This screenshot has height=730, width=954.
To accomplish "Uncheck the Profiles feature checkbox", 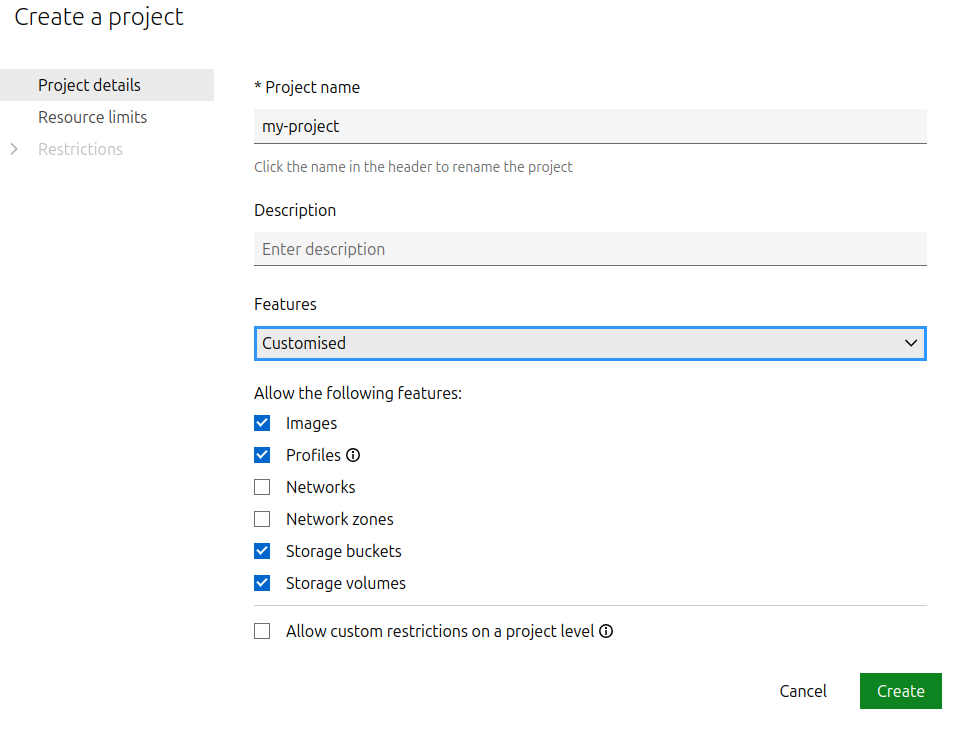I will [x=262, y=455].
